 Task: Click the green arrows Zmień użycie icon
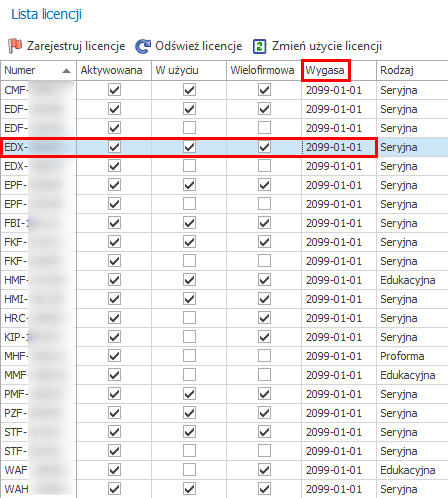[259, 46]
